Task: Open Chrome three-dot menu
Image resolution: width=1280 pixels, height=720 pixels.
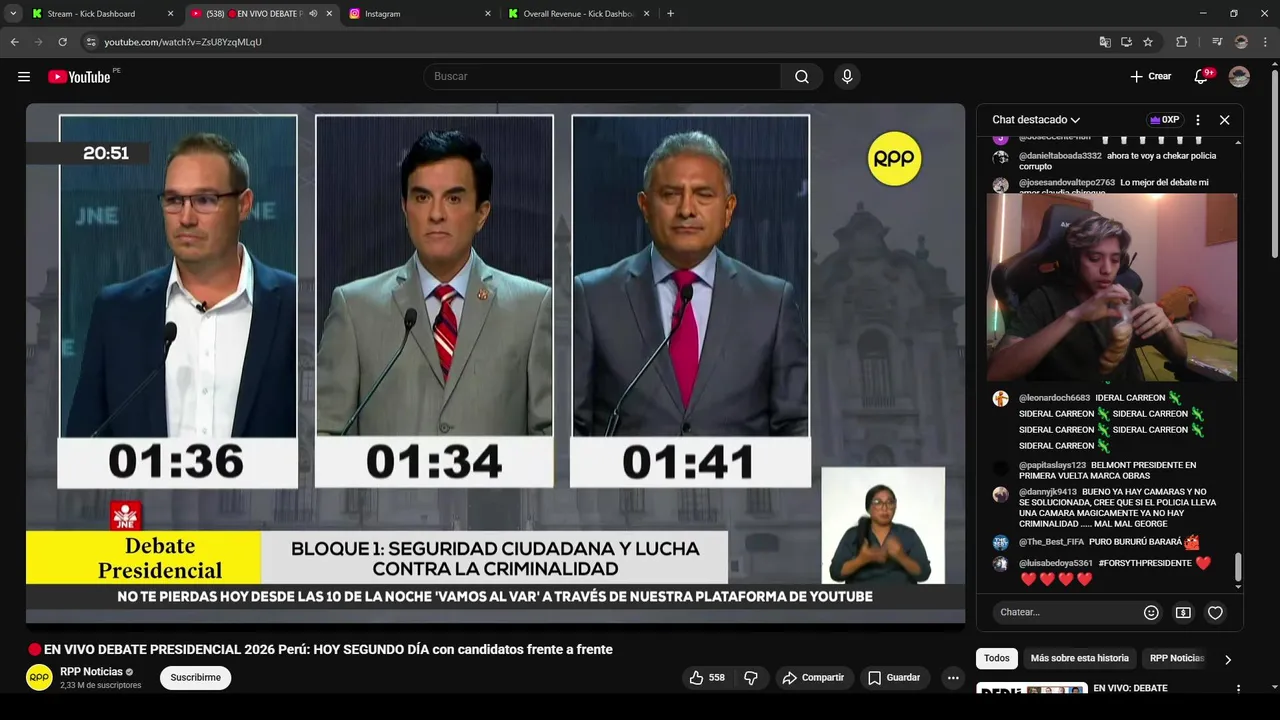Action: tap(1265, 42)
